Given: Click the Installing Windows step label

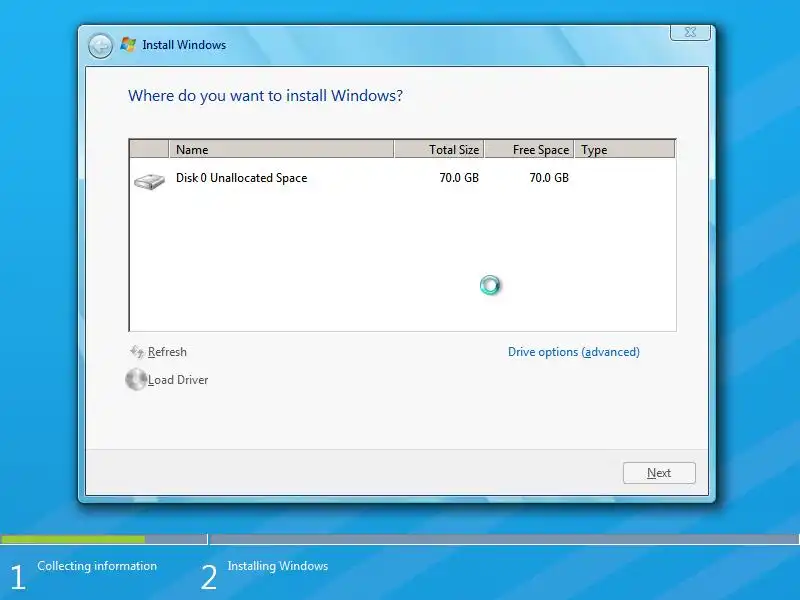Looking at the screenshot, I should pyautogui.click(x=278, y=566).
